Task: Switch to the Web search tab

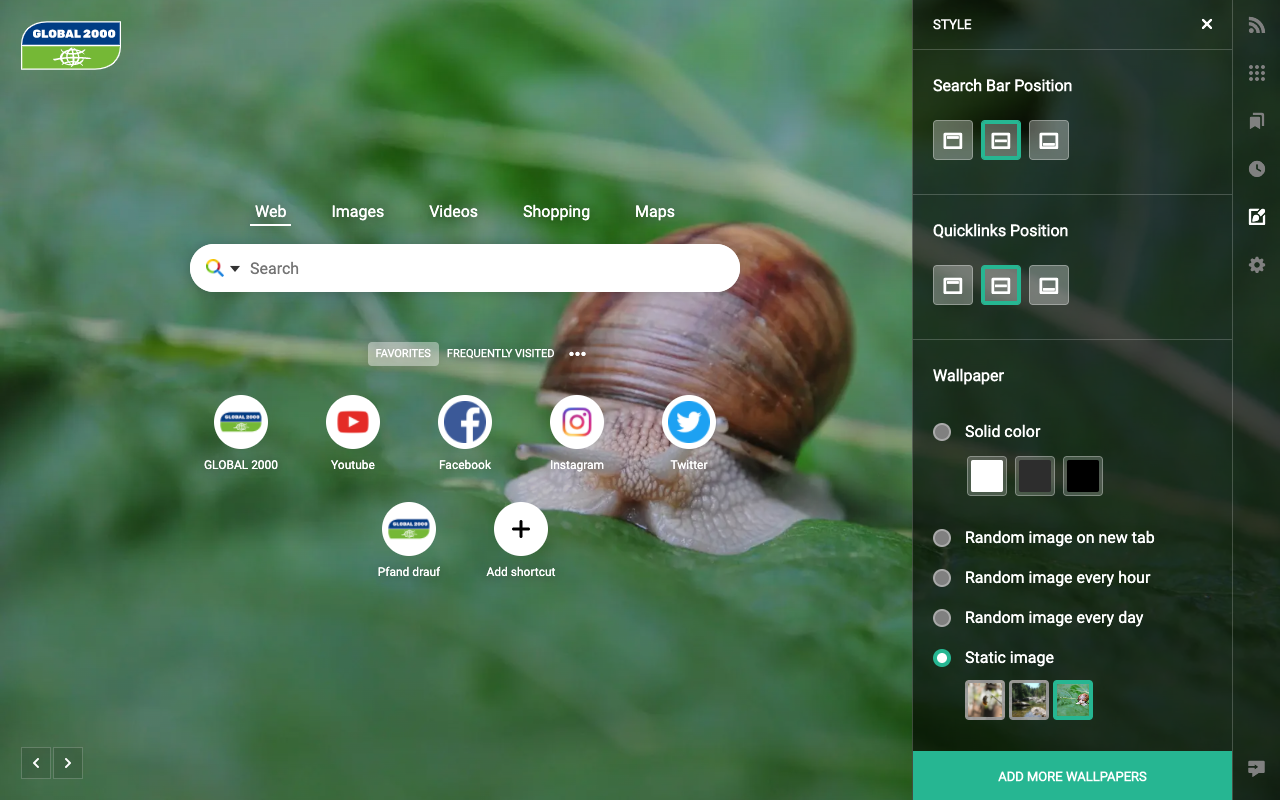Action: pyautogui.click(x=270, y=212)
